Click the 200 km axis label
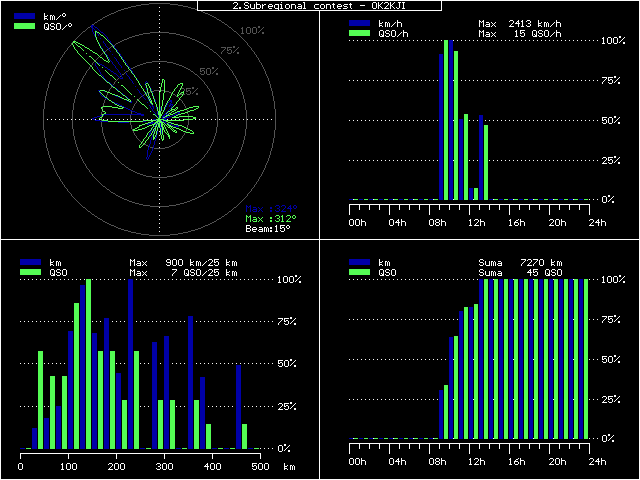Image resolution: width=640 pixels, height=480 pixels. 116,467
